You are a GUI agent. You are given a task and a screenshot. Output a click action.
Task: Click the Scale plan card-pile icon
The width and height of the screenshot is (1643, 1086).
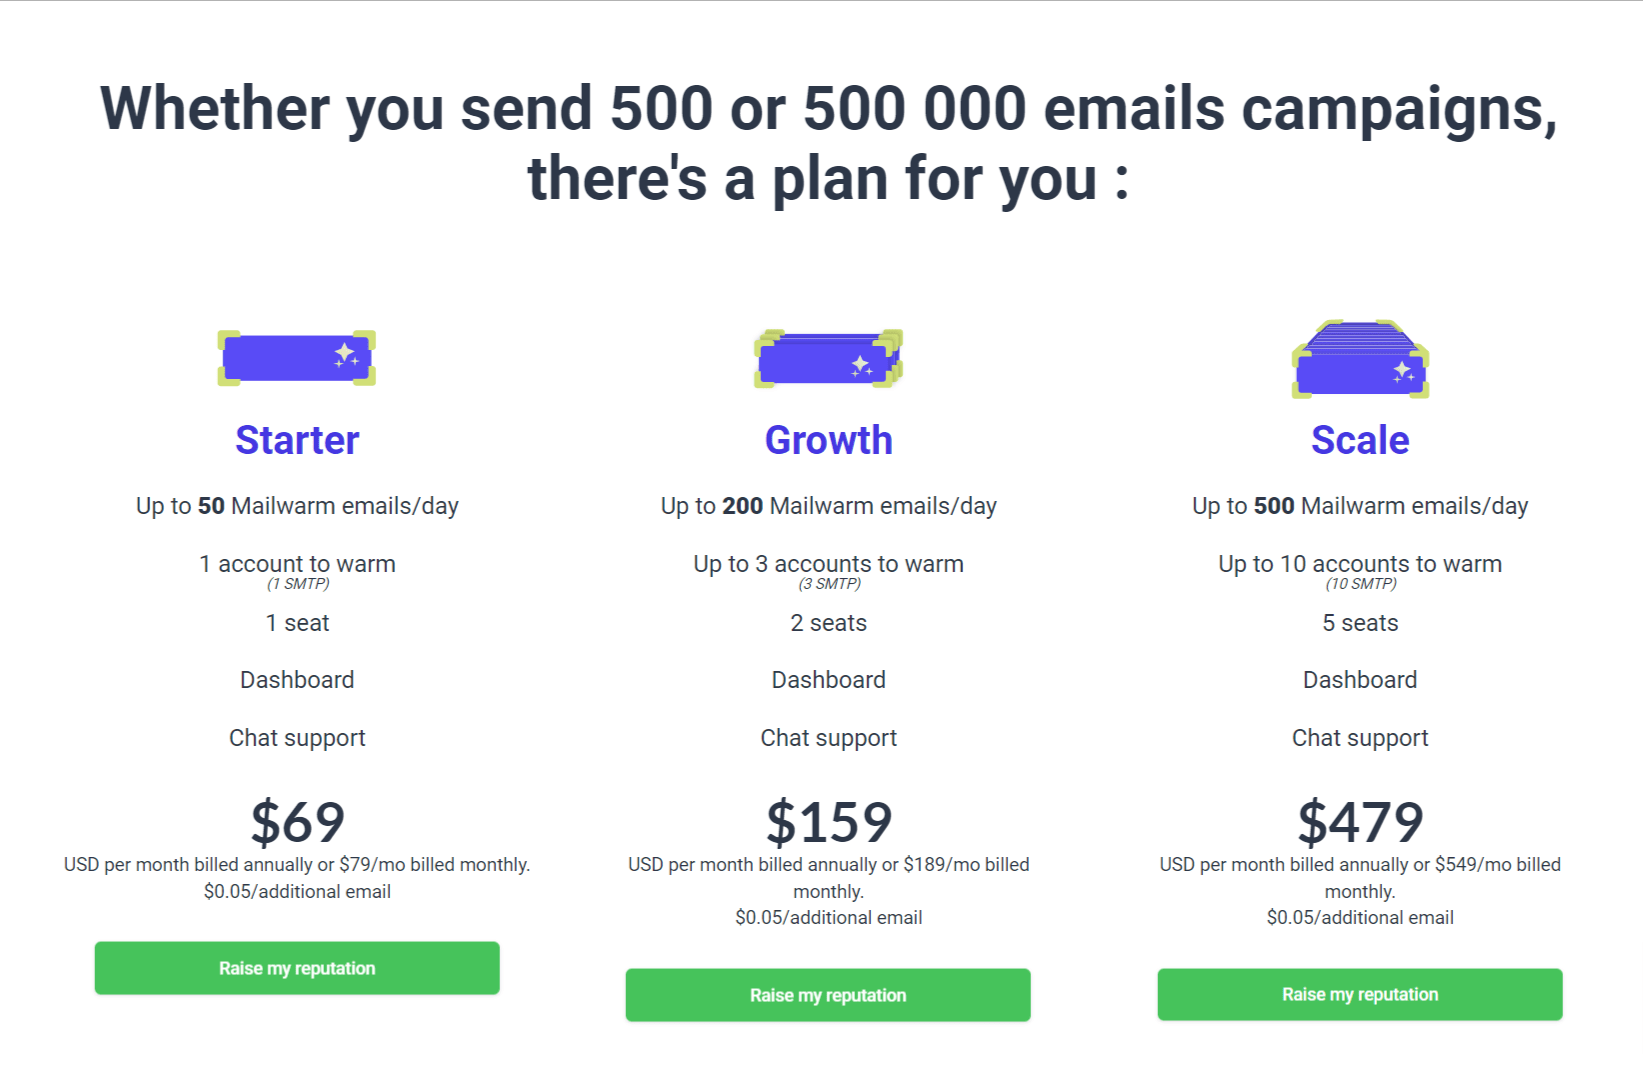pyautogui.click(x=1360, y=360)
